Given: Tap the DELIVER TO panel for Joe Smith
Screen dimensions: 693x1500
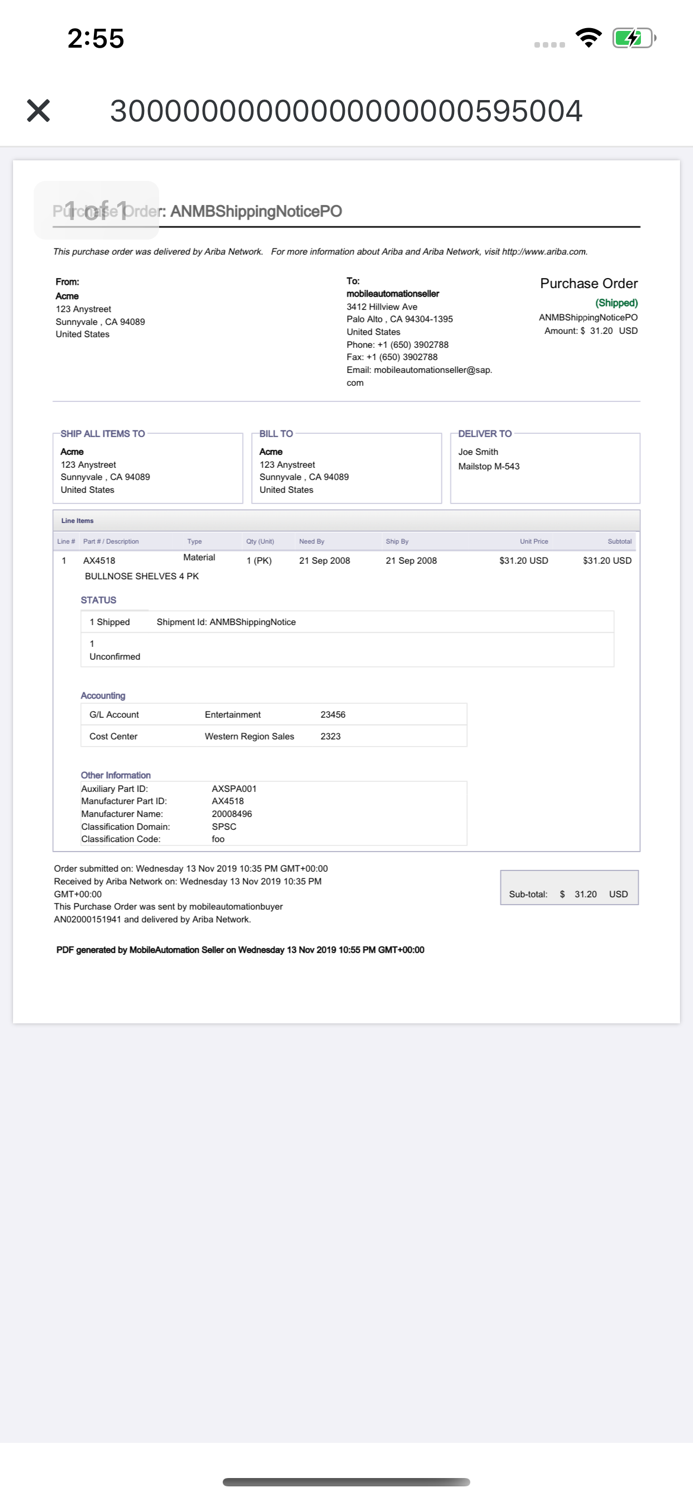Looking at the screenshot, I should tap(544, 466).
